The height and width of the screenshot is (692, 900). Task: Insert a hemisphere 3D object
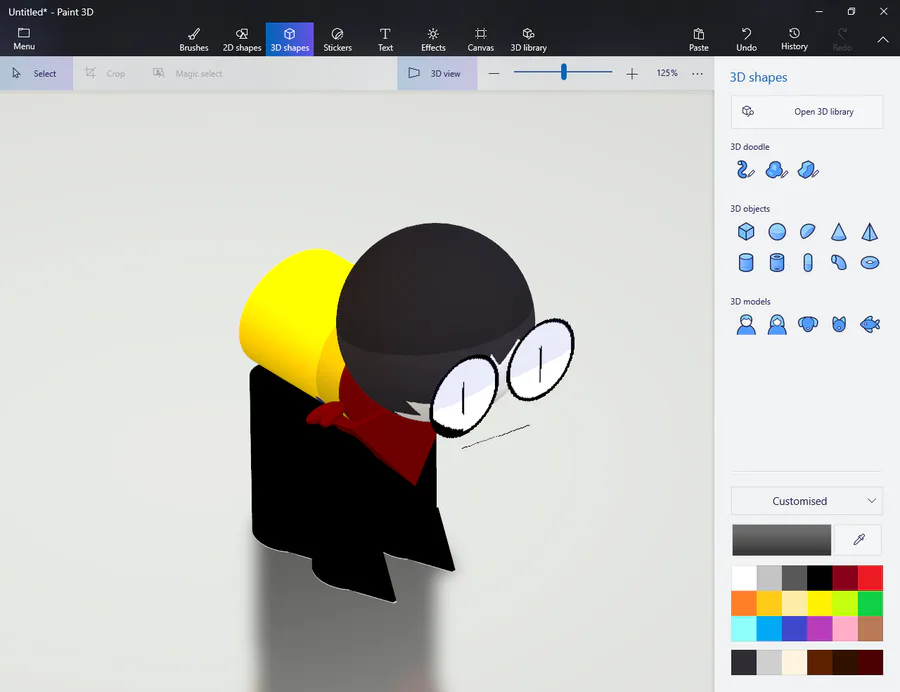808,232
